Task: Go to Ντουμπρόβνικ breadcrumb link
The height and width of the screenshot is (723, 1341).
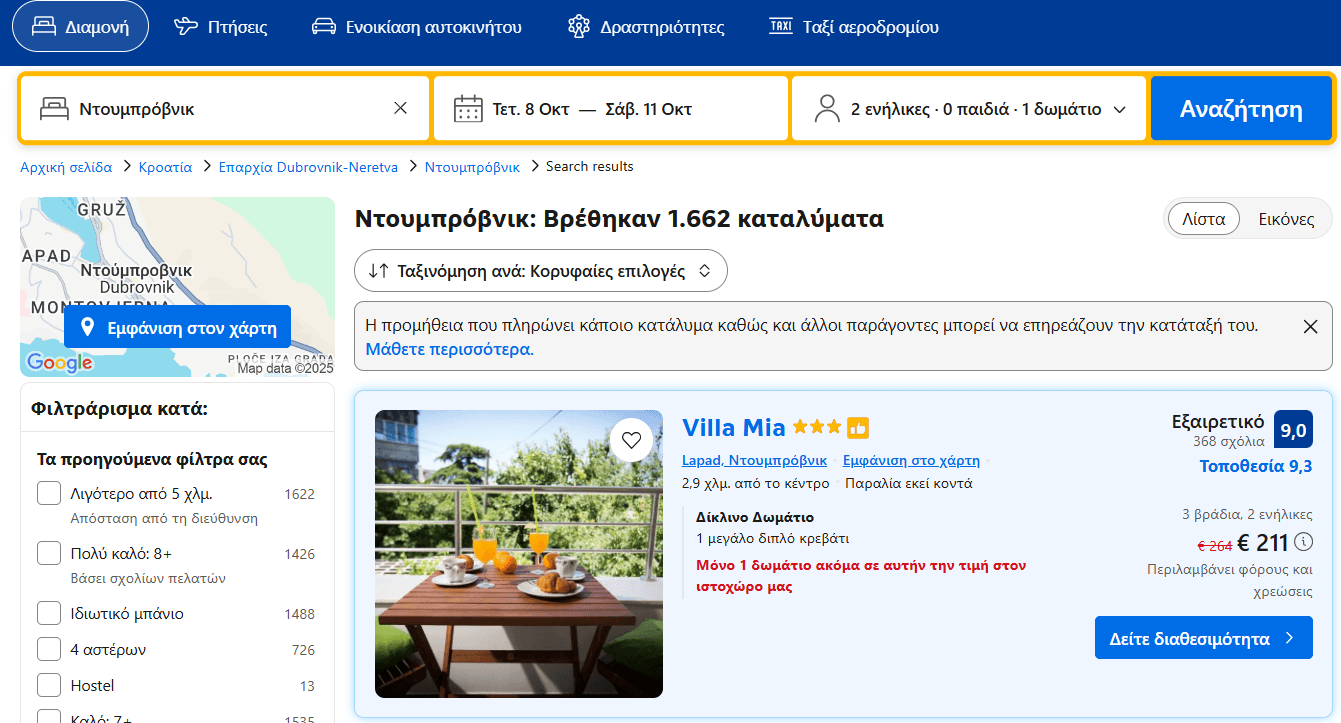Action: (x=472, y=167)
